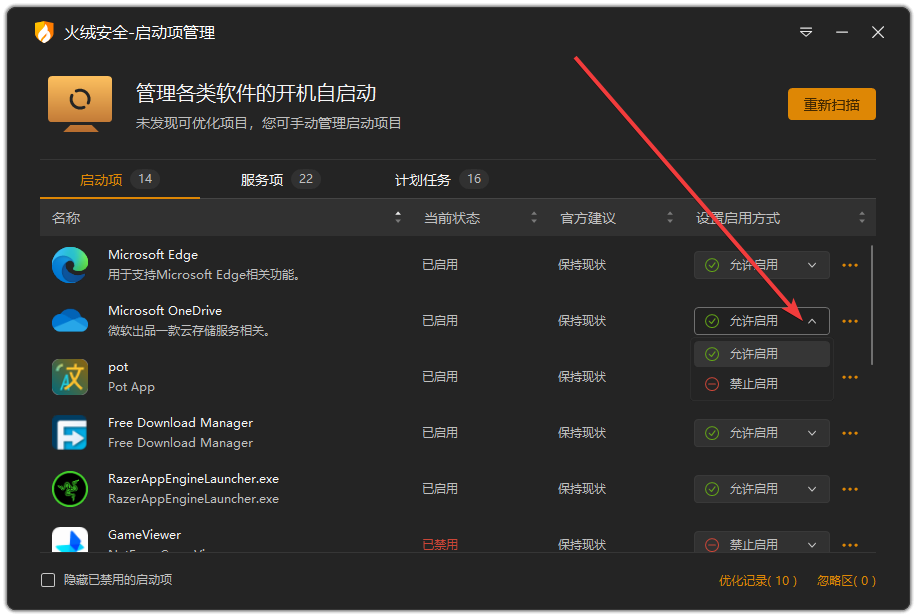Viewport: 916px width, 616px height.
Task: Check 隐藏已禁用的启动项 checkbox
Action: click(48, 580)
